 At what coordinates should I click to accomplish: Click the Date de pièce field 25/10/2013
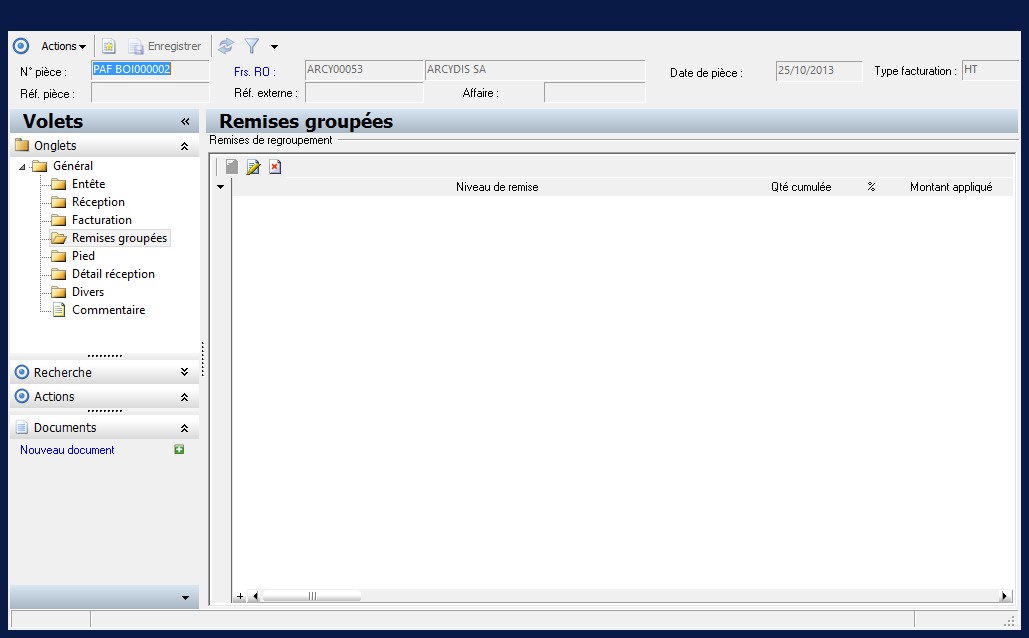point(818,70)
